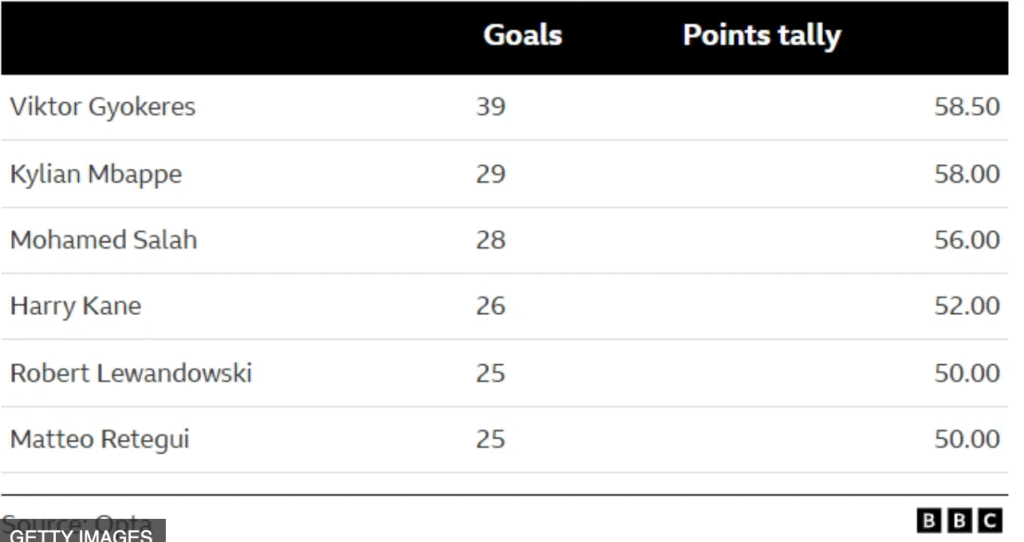Click Lewandowski's 50.00 points value
Viewport: 1024px width, 542px height.
point(967,373)
